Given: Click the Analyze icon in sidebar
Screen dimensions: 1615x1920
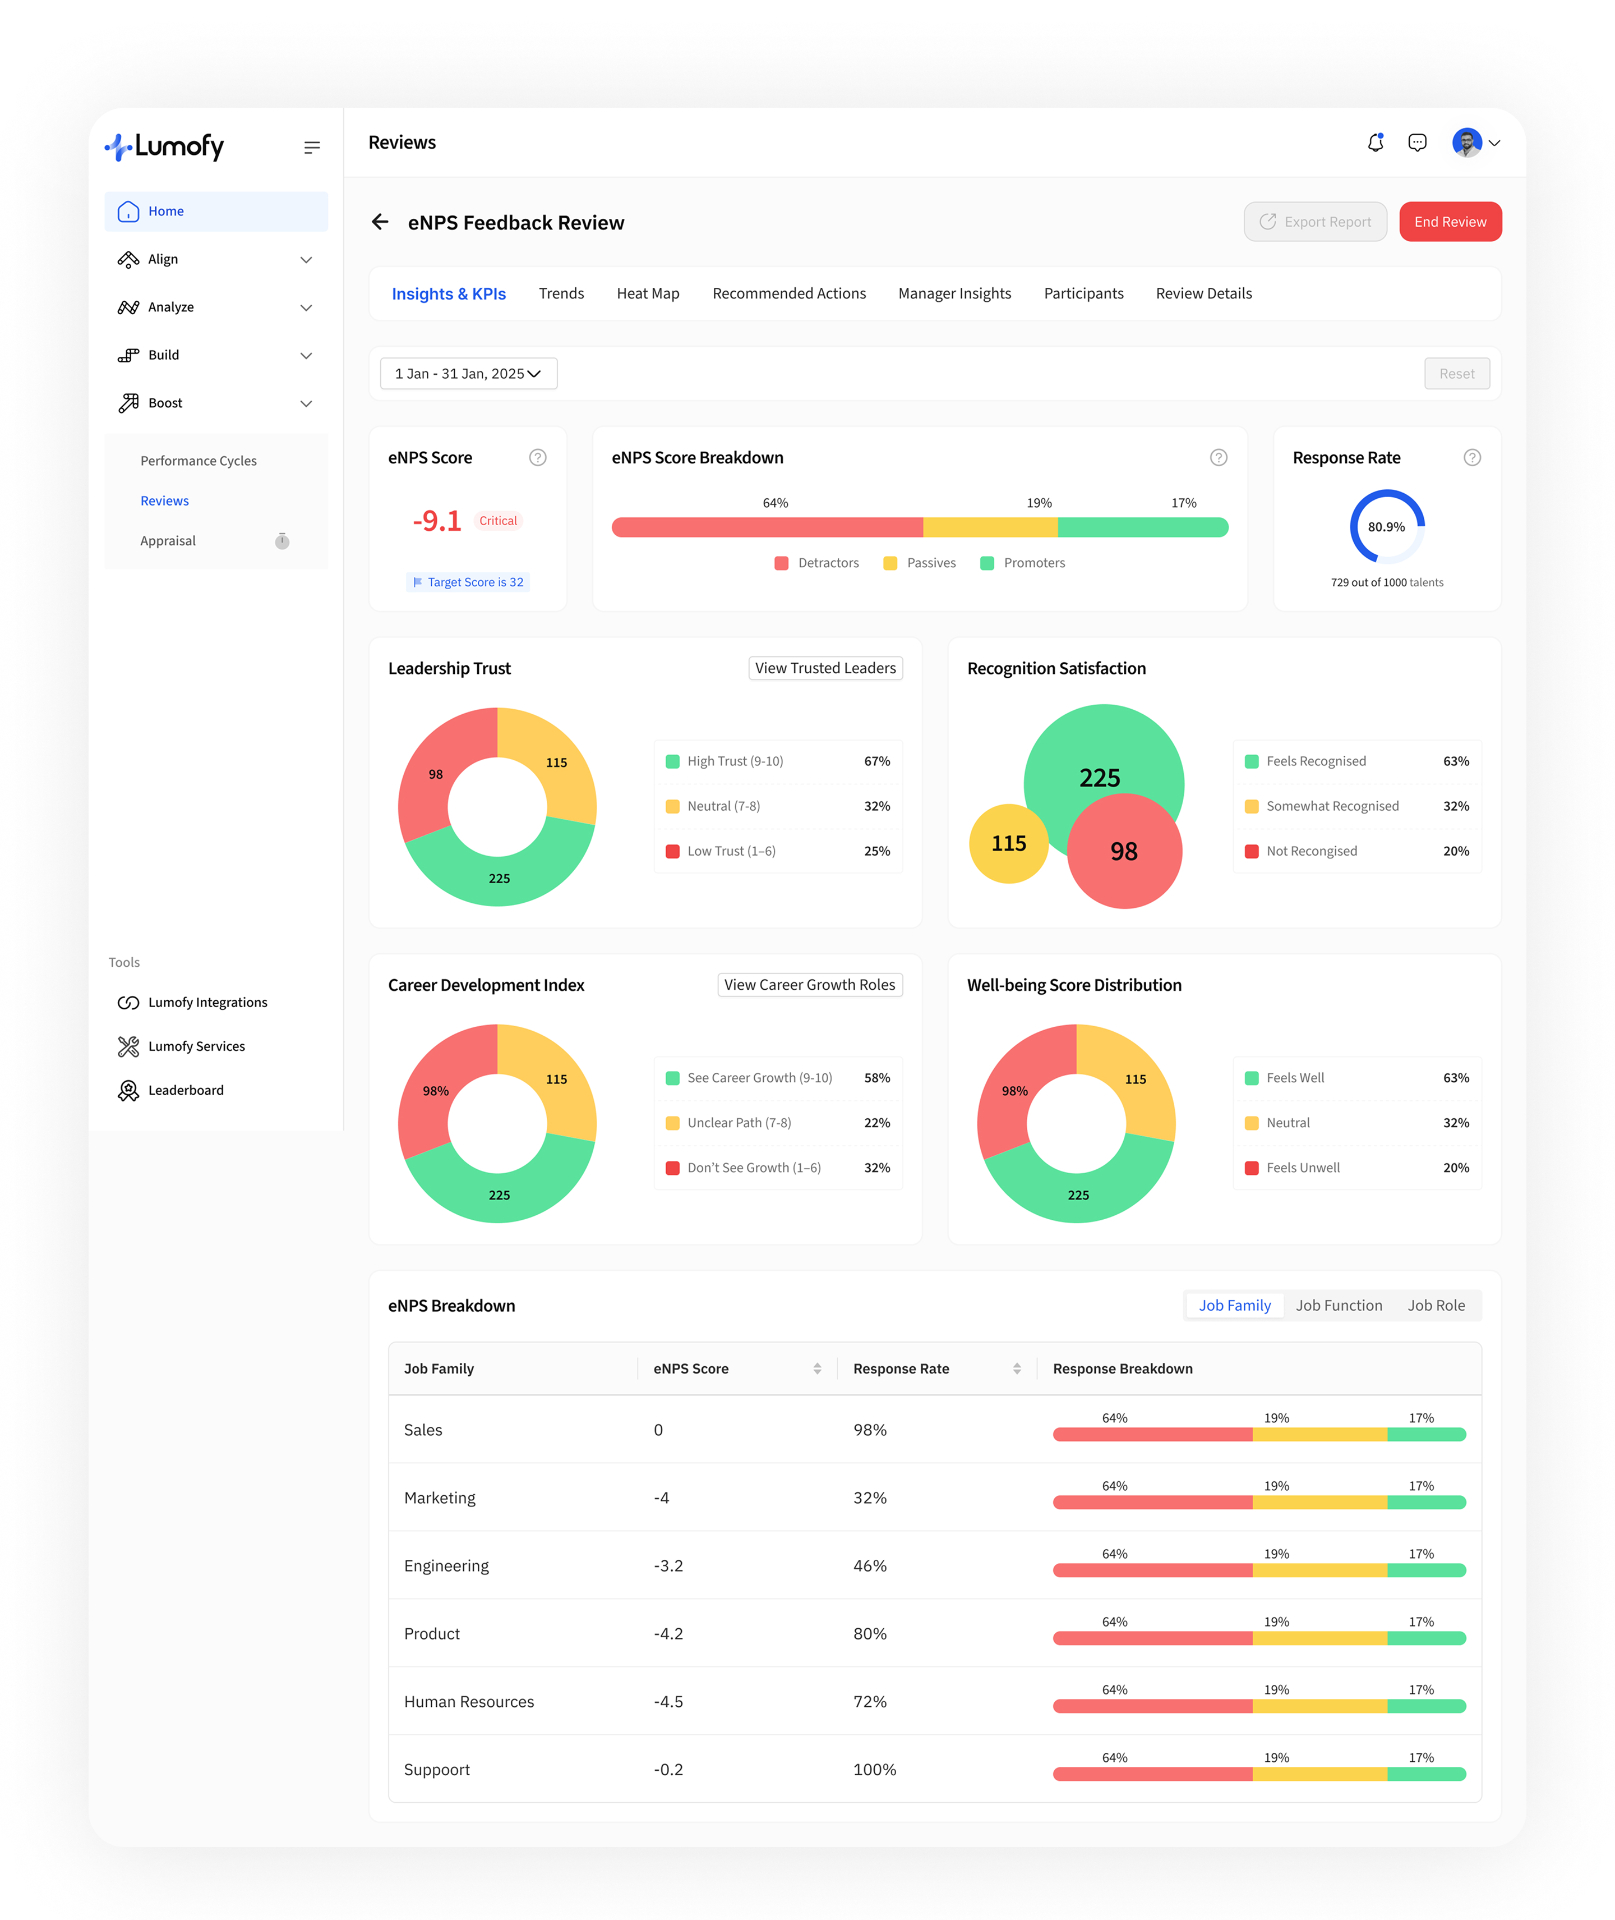Looking at the screenshot, I should point(128,307).
